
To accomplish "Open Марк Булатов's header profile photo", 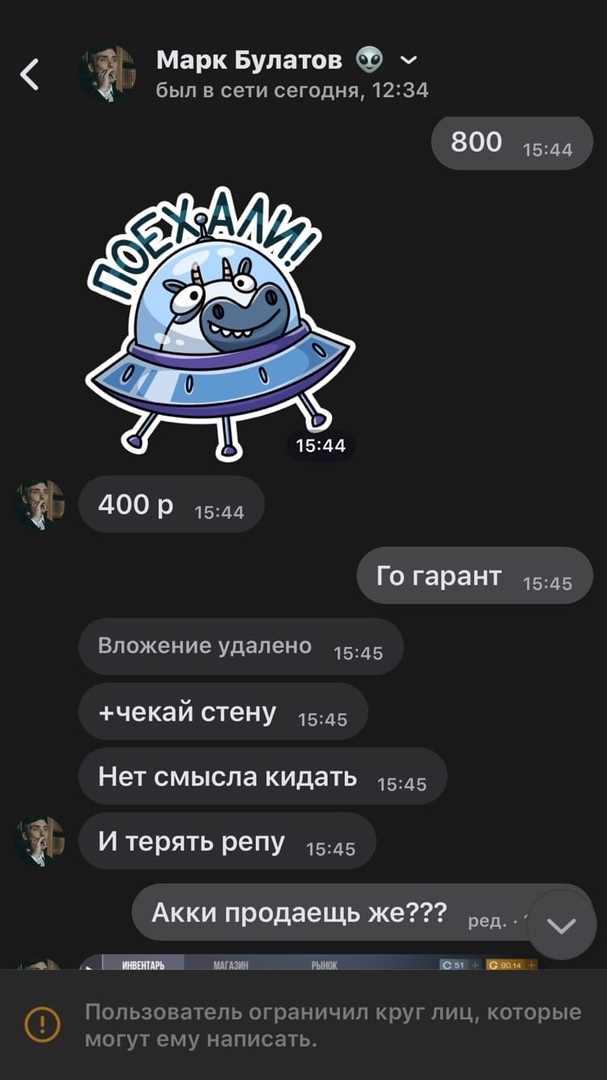I will point(107,74).
